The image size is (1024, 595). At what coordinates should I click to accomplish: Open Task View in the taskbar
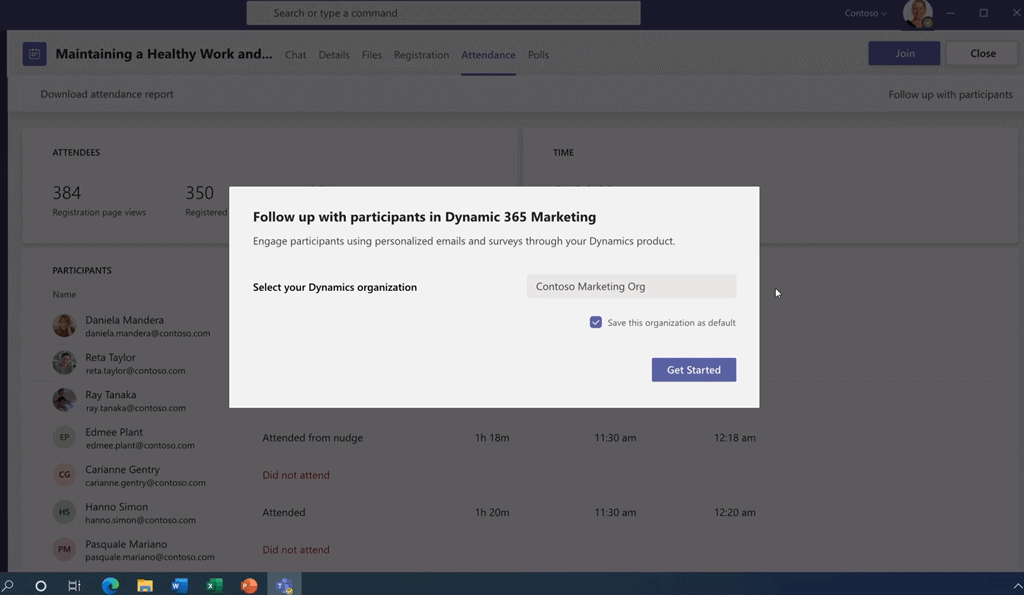[x=74, y=585]
